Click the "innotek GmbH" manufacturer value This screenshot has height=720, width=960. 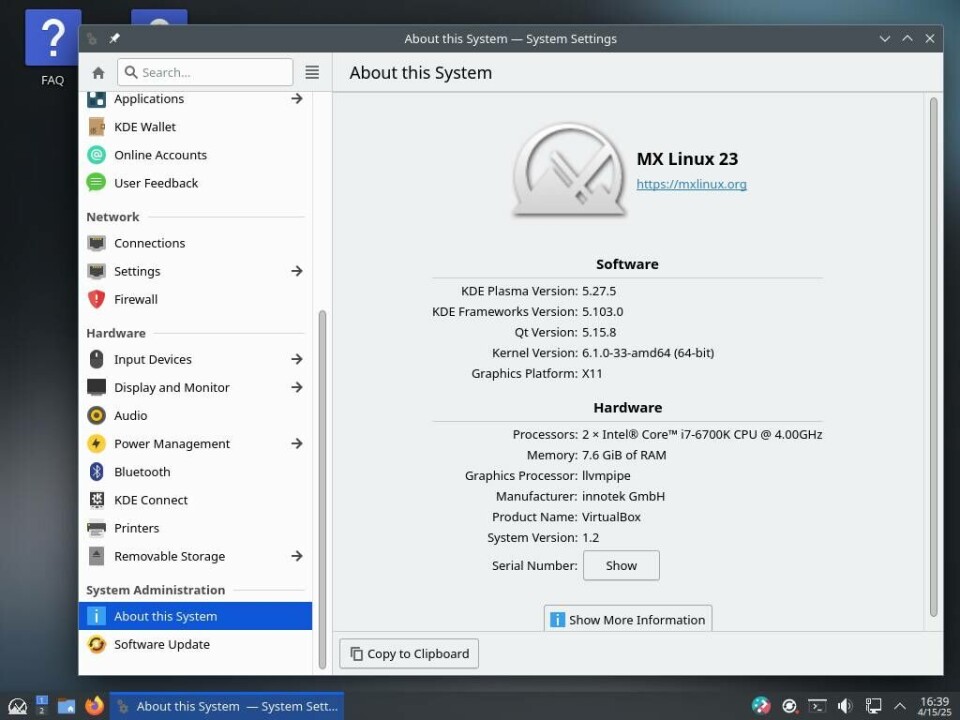point(623,497)
